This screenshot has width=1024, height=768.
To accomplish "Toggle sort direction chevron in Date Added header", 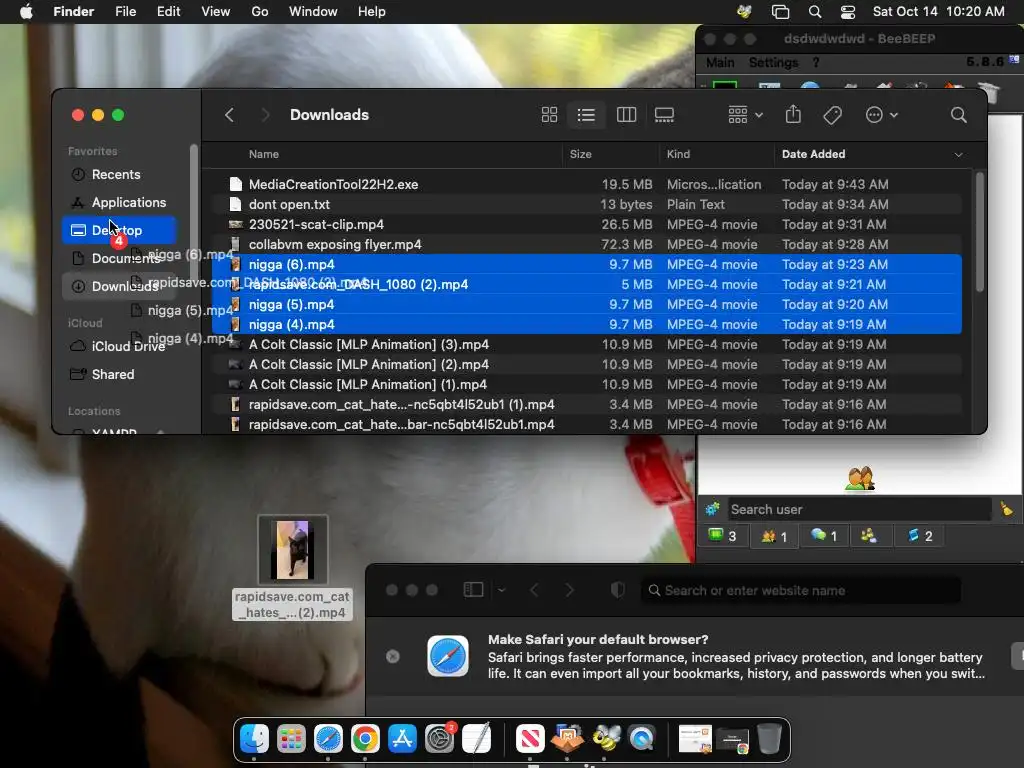I will click(958, 155).
